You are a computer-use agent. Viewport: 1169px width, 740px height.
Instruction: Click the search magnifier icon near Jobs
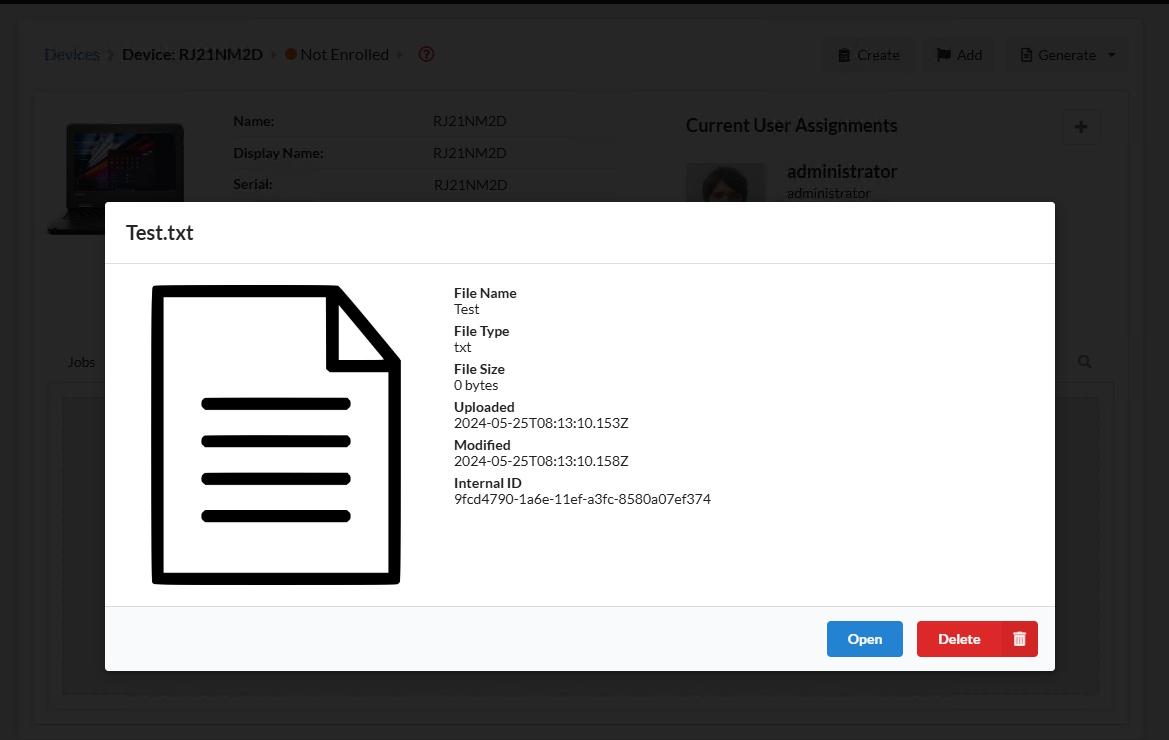click(x=1084, y=362)
